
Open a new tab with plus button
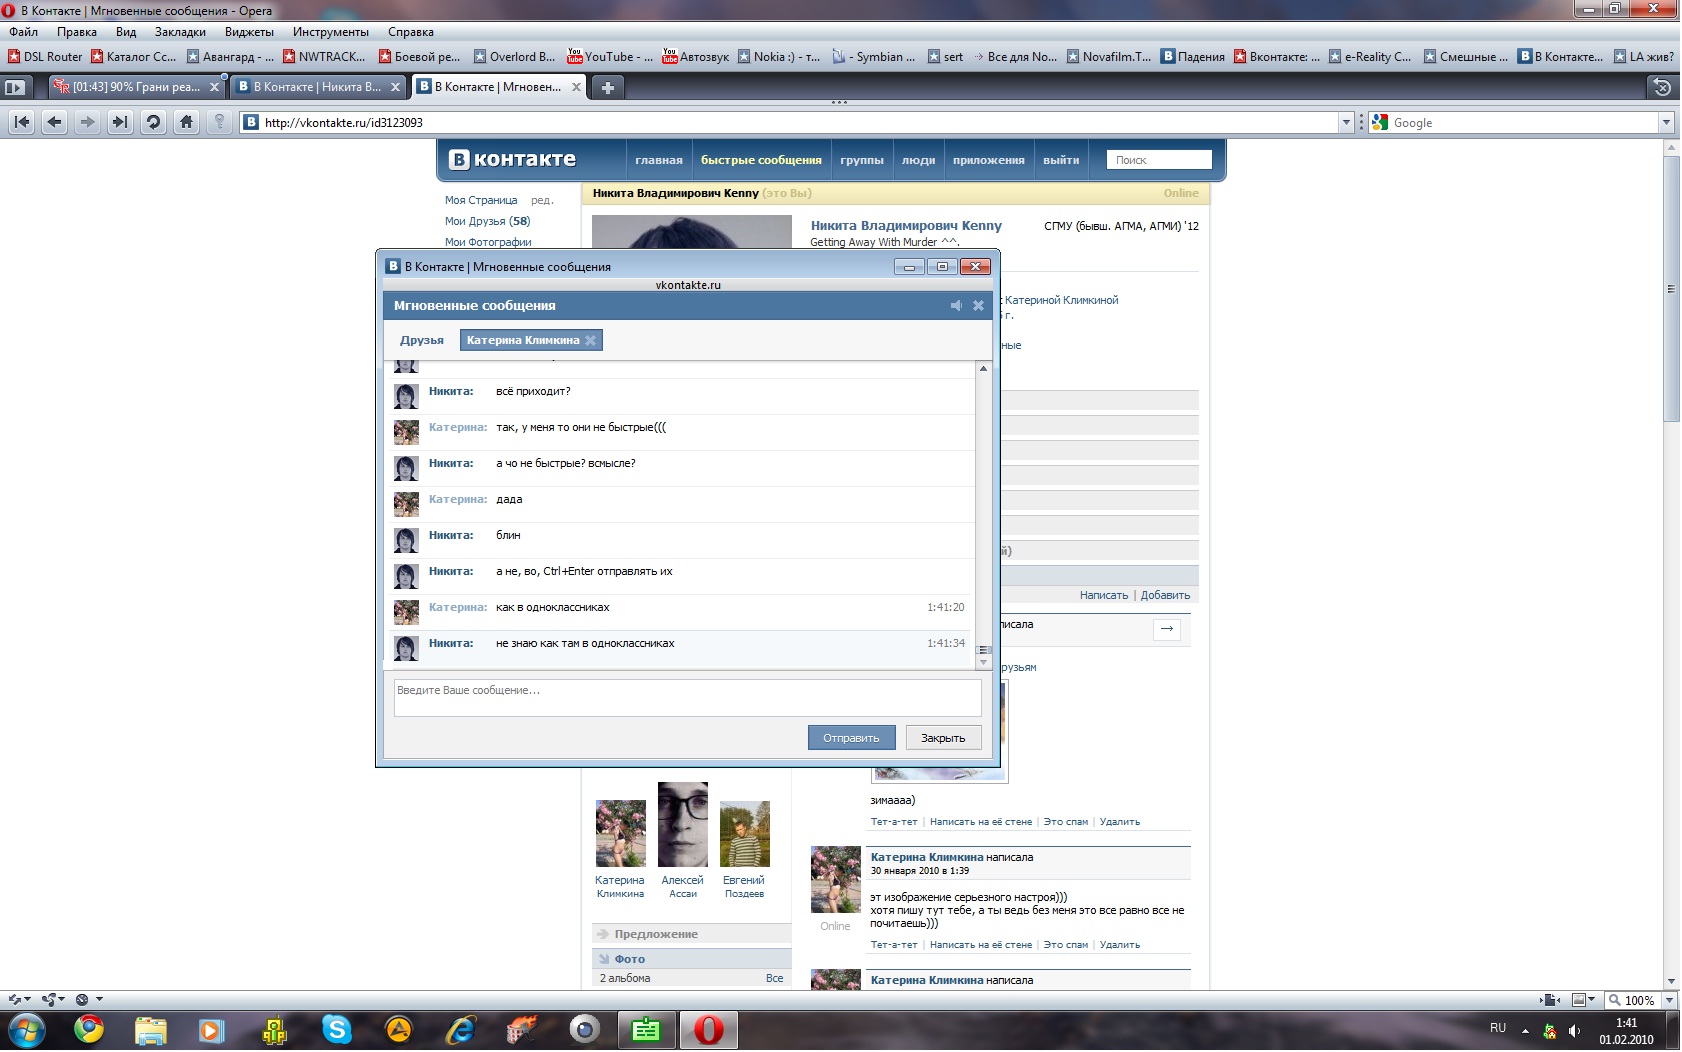click(607, 87)
